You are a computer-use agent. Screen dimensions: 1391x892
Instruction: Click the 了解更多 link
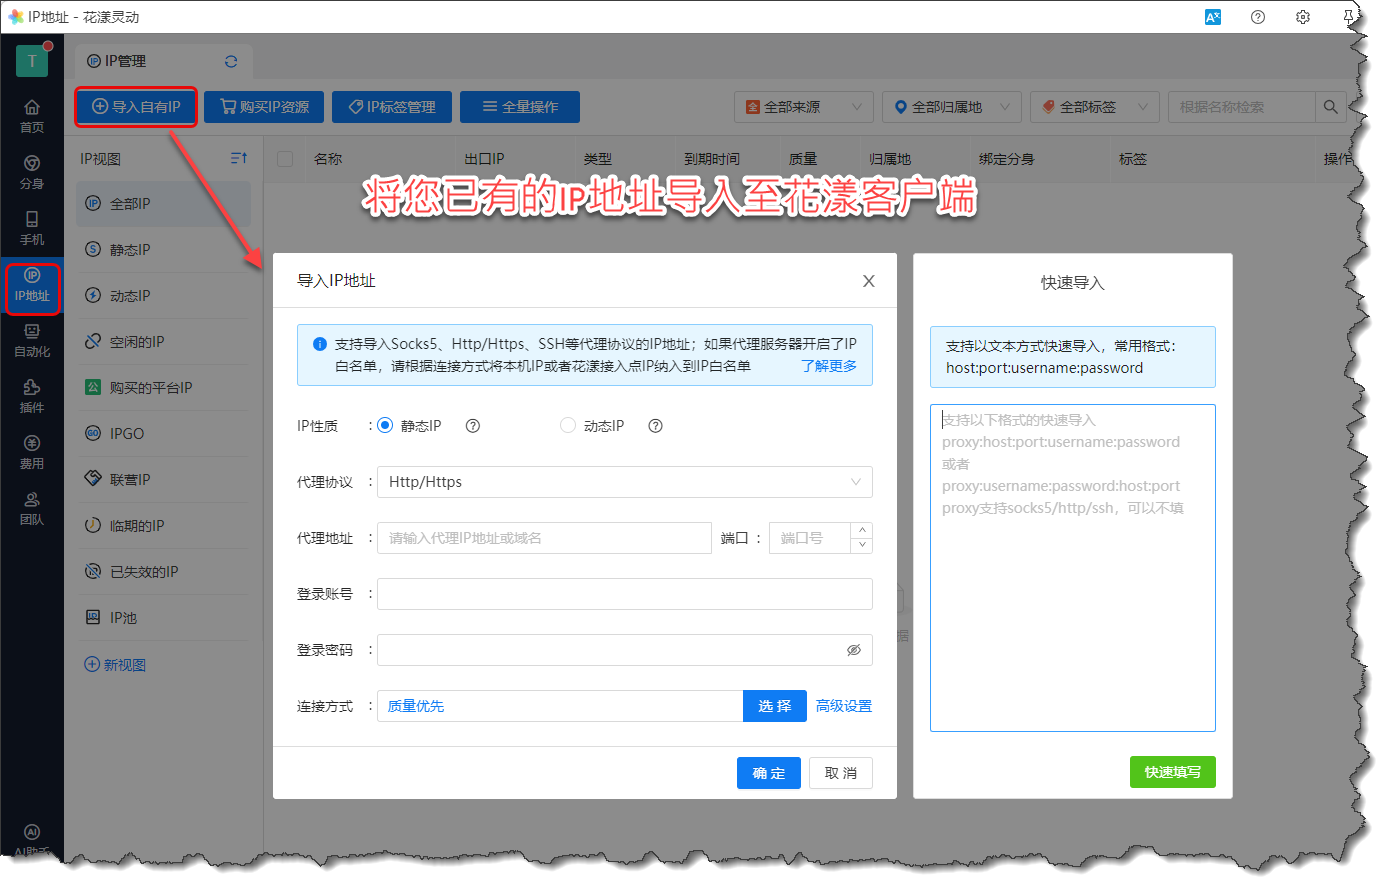click(829, 366)
